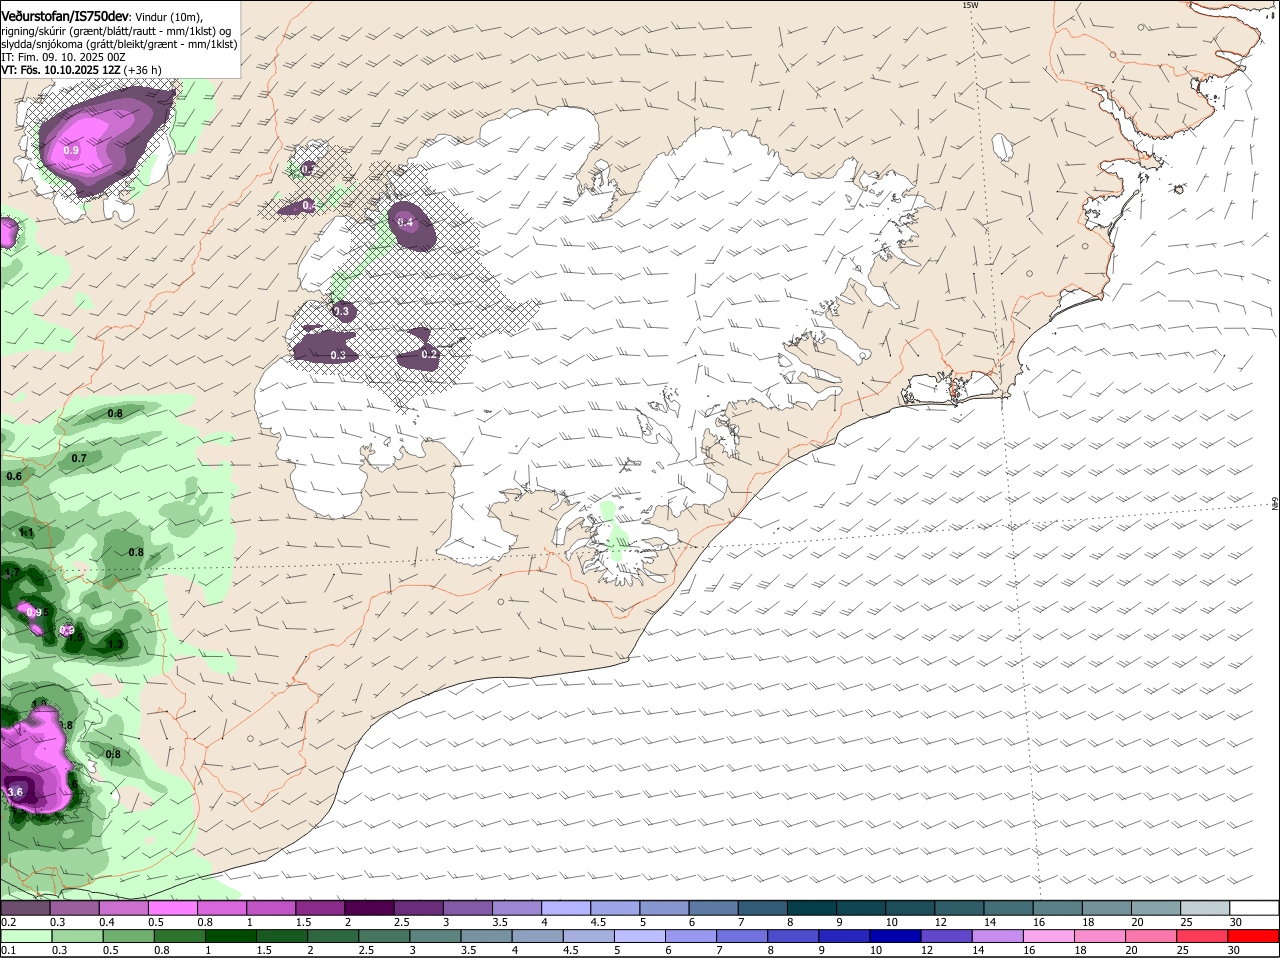Select snow legend swatch between 3.5 and 4
Screen dimensions: 1280x958
[x=517, y=908]
